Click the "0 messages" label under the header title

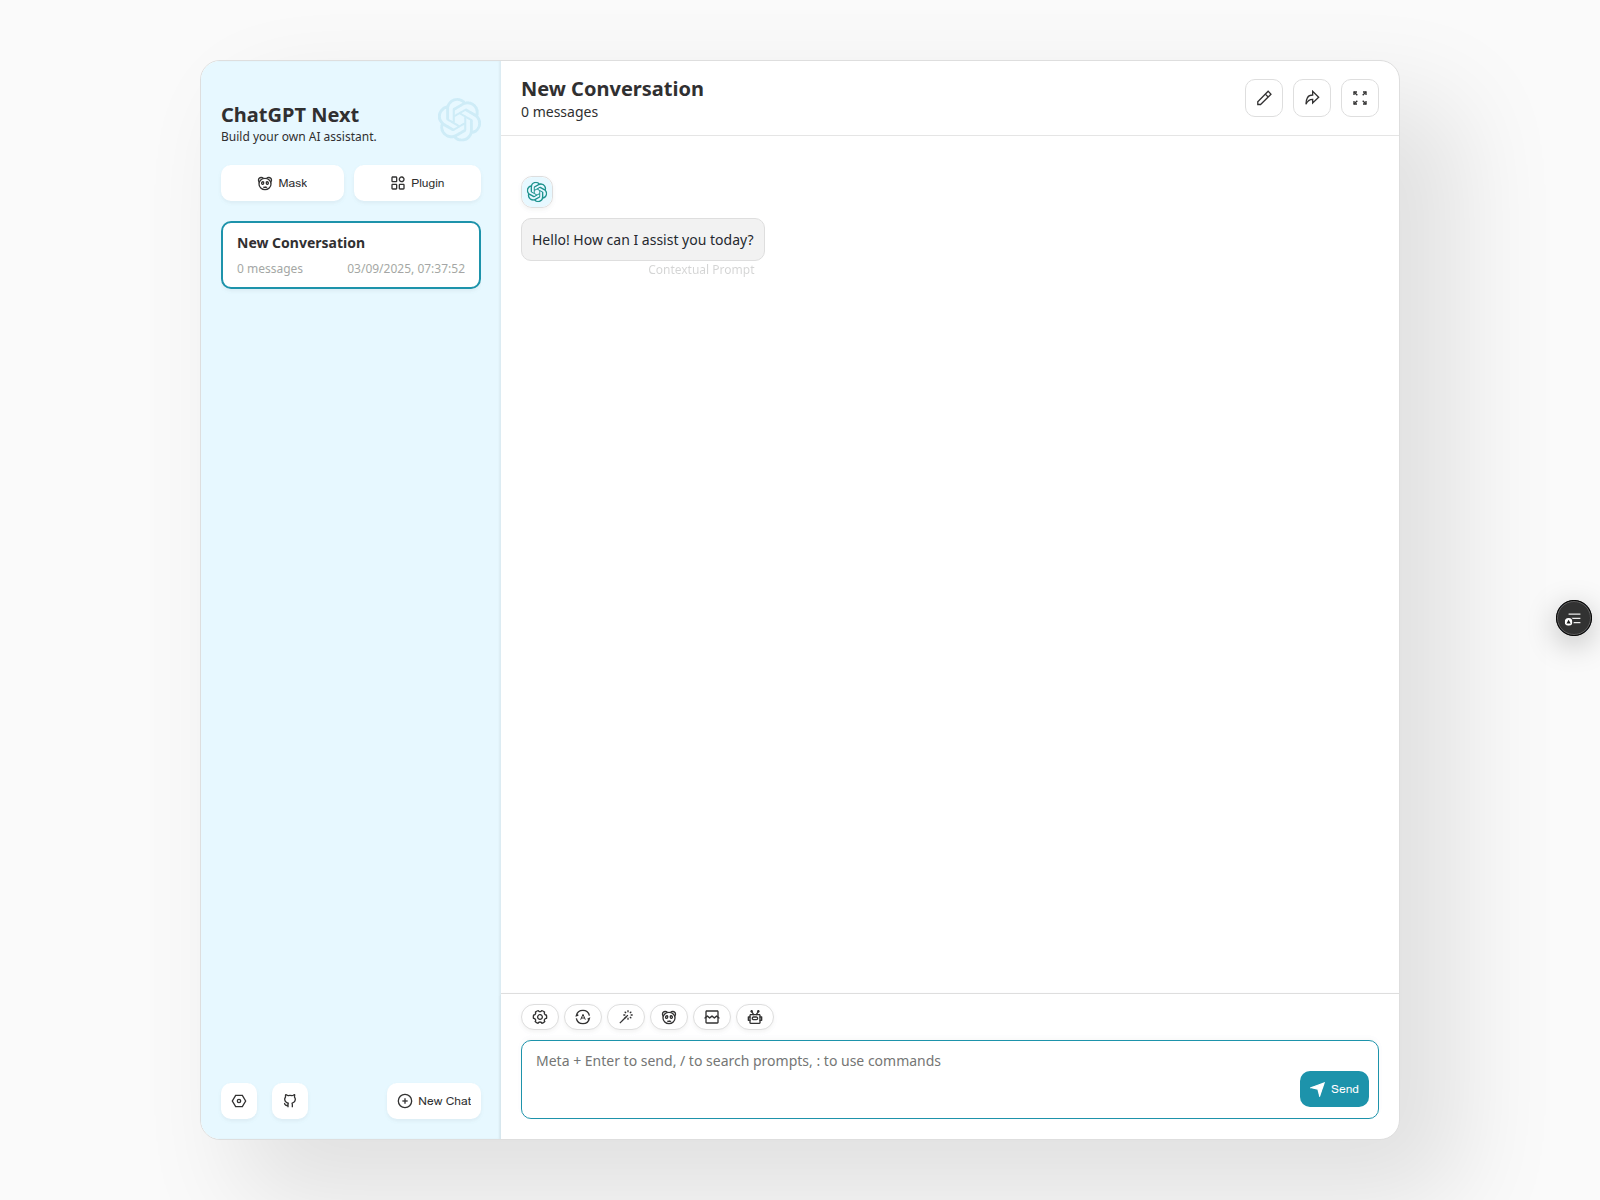click(559, 112)
